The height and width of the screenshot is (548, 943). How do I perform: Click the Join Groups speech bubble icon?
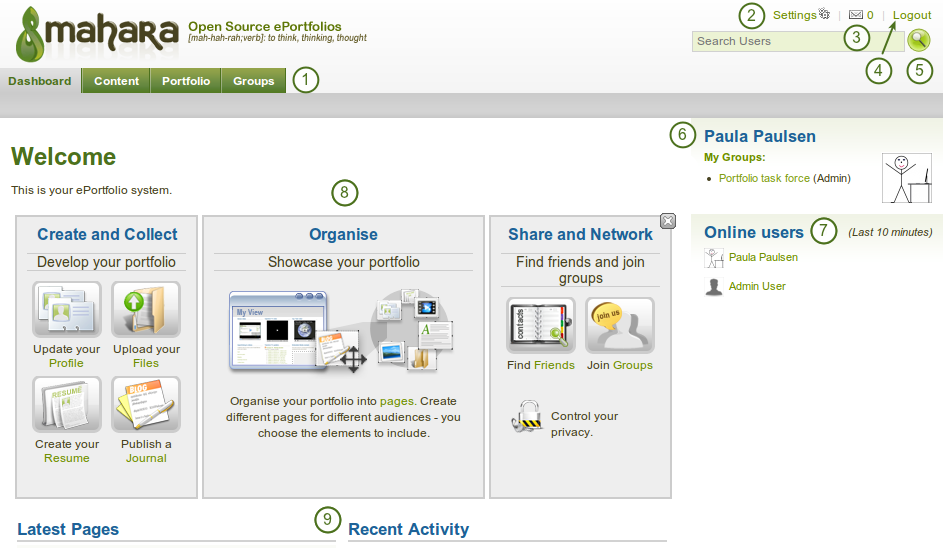click(619, 326)
